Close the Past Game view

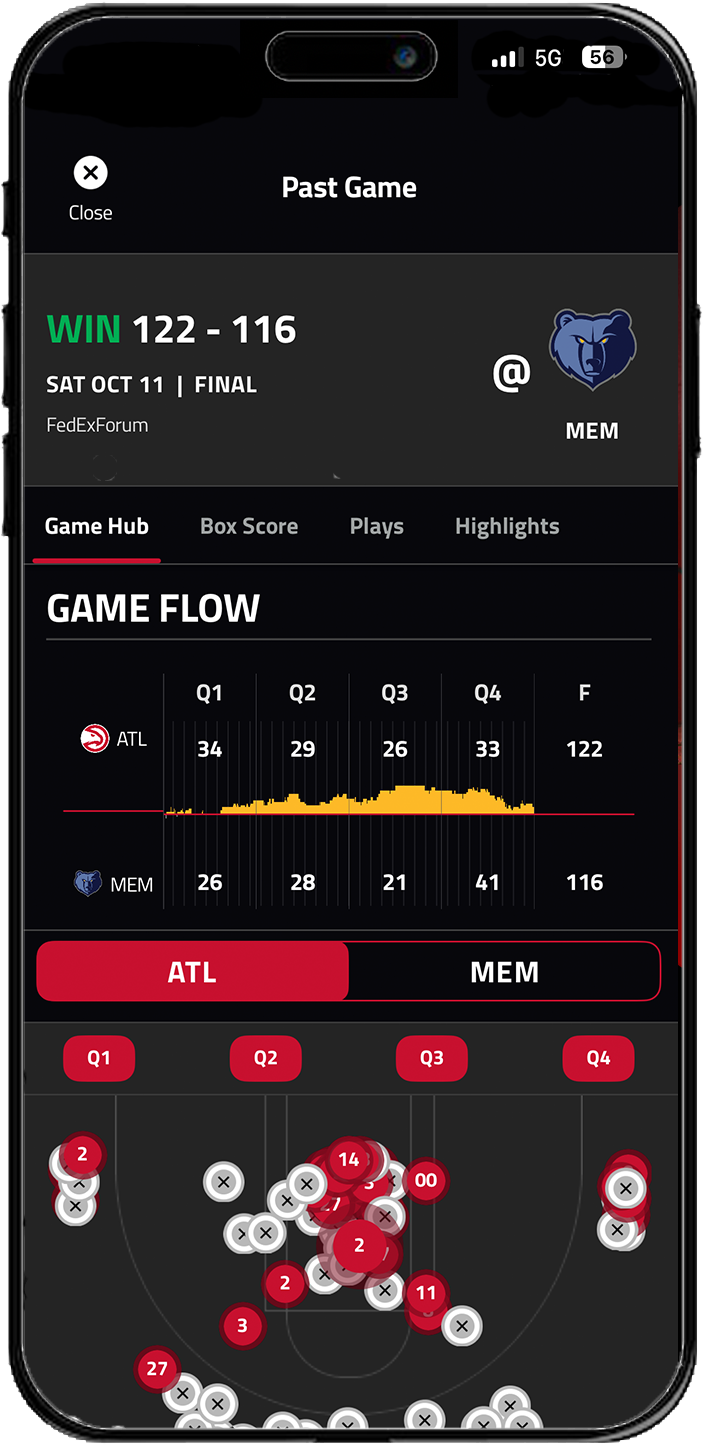(x=90, y=172)
